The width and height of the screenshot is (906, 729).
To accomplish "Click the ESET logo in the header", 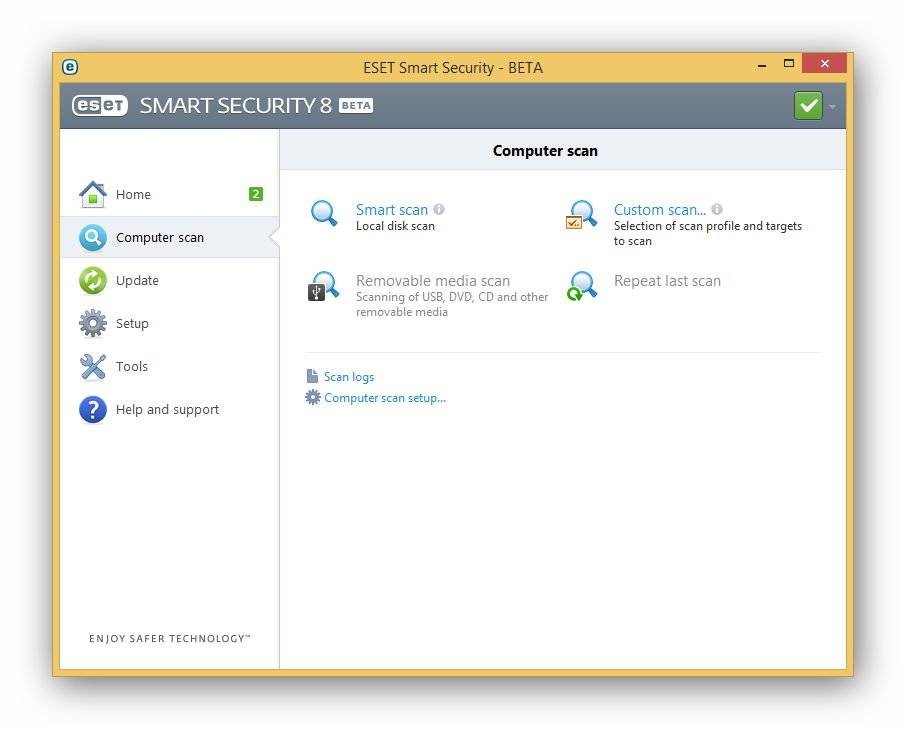I will click(99, 106).
